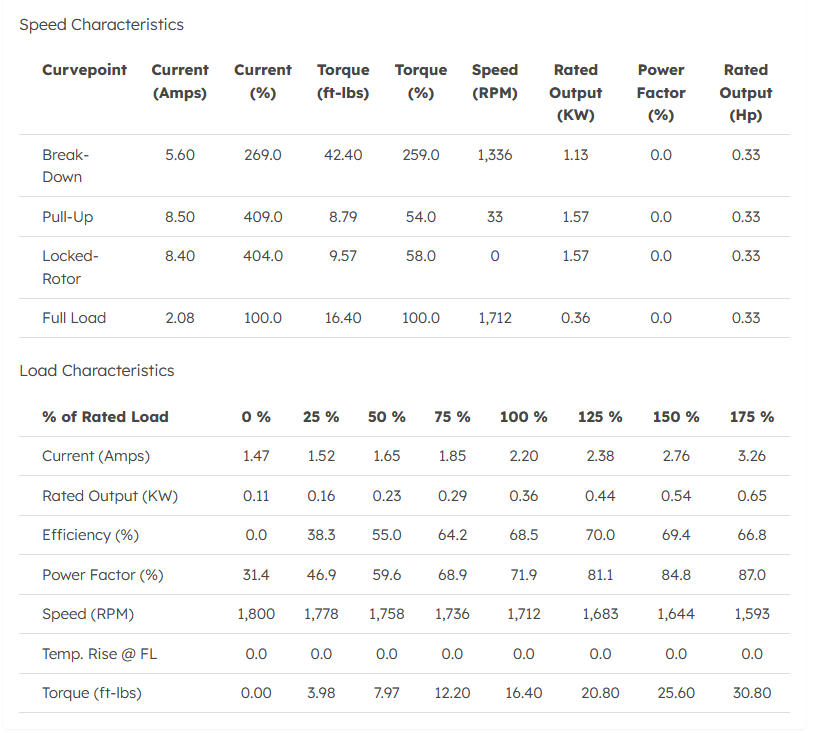Click the Pull-Up row label

68,217
